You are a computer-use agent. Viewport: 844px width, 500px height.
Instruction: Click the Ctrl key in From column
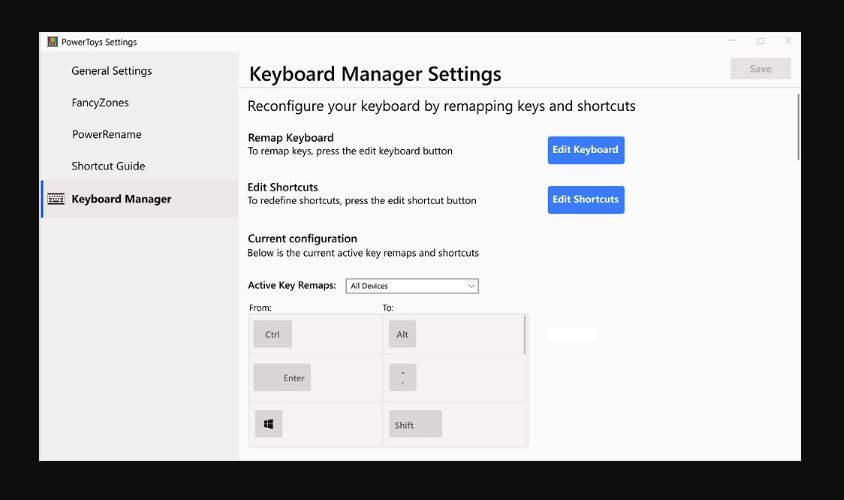pos(272,334)
